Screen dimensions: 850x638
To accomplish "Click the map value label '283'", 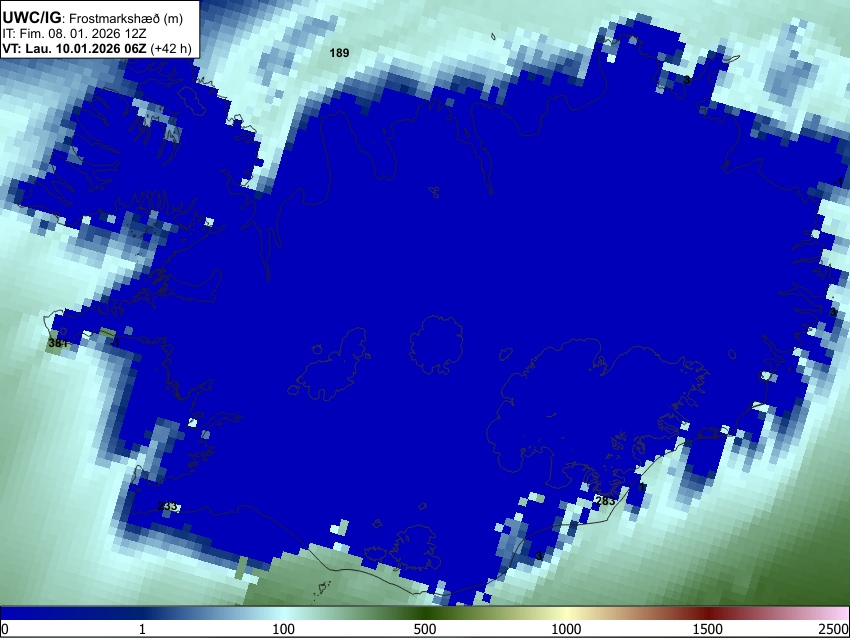I will pyautogui.click(x=605, y=500).
